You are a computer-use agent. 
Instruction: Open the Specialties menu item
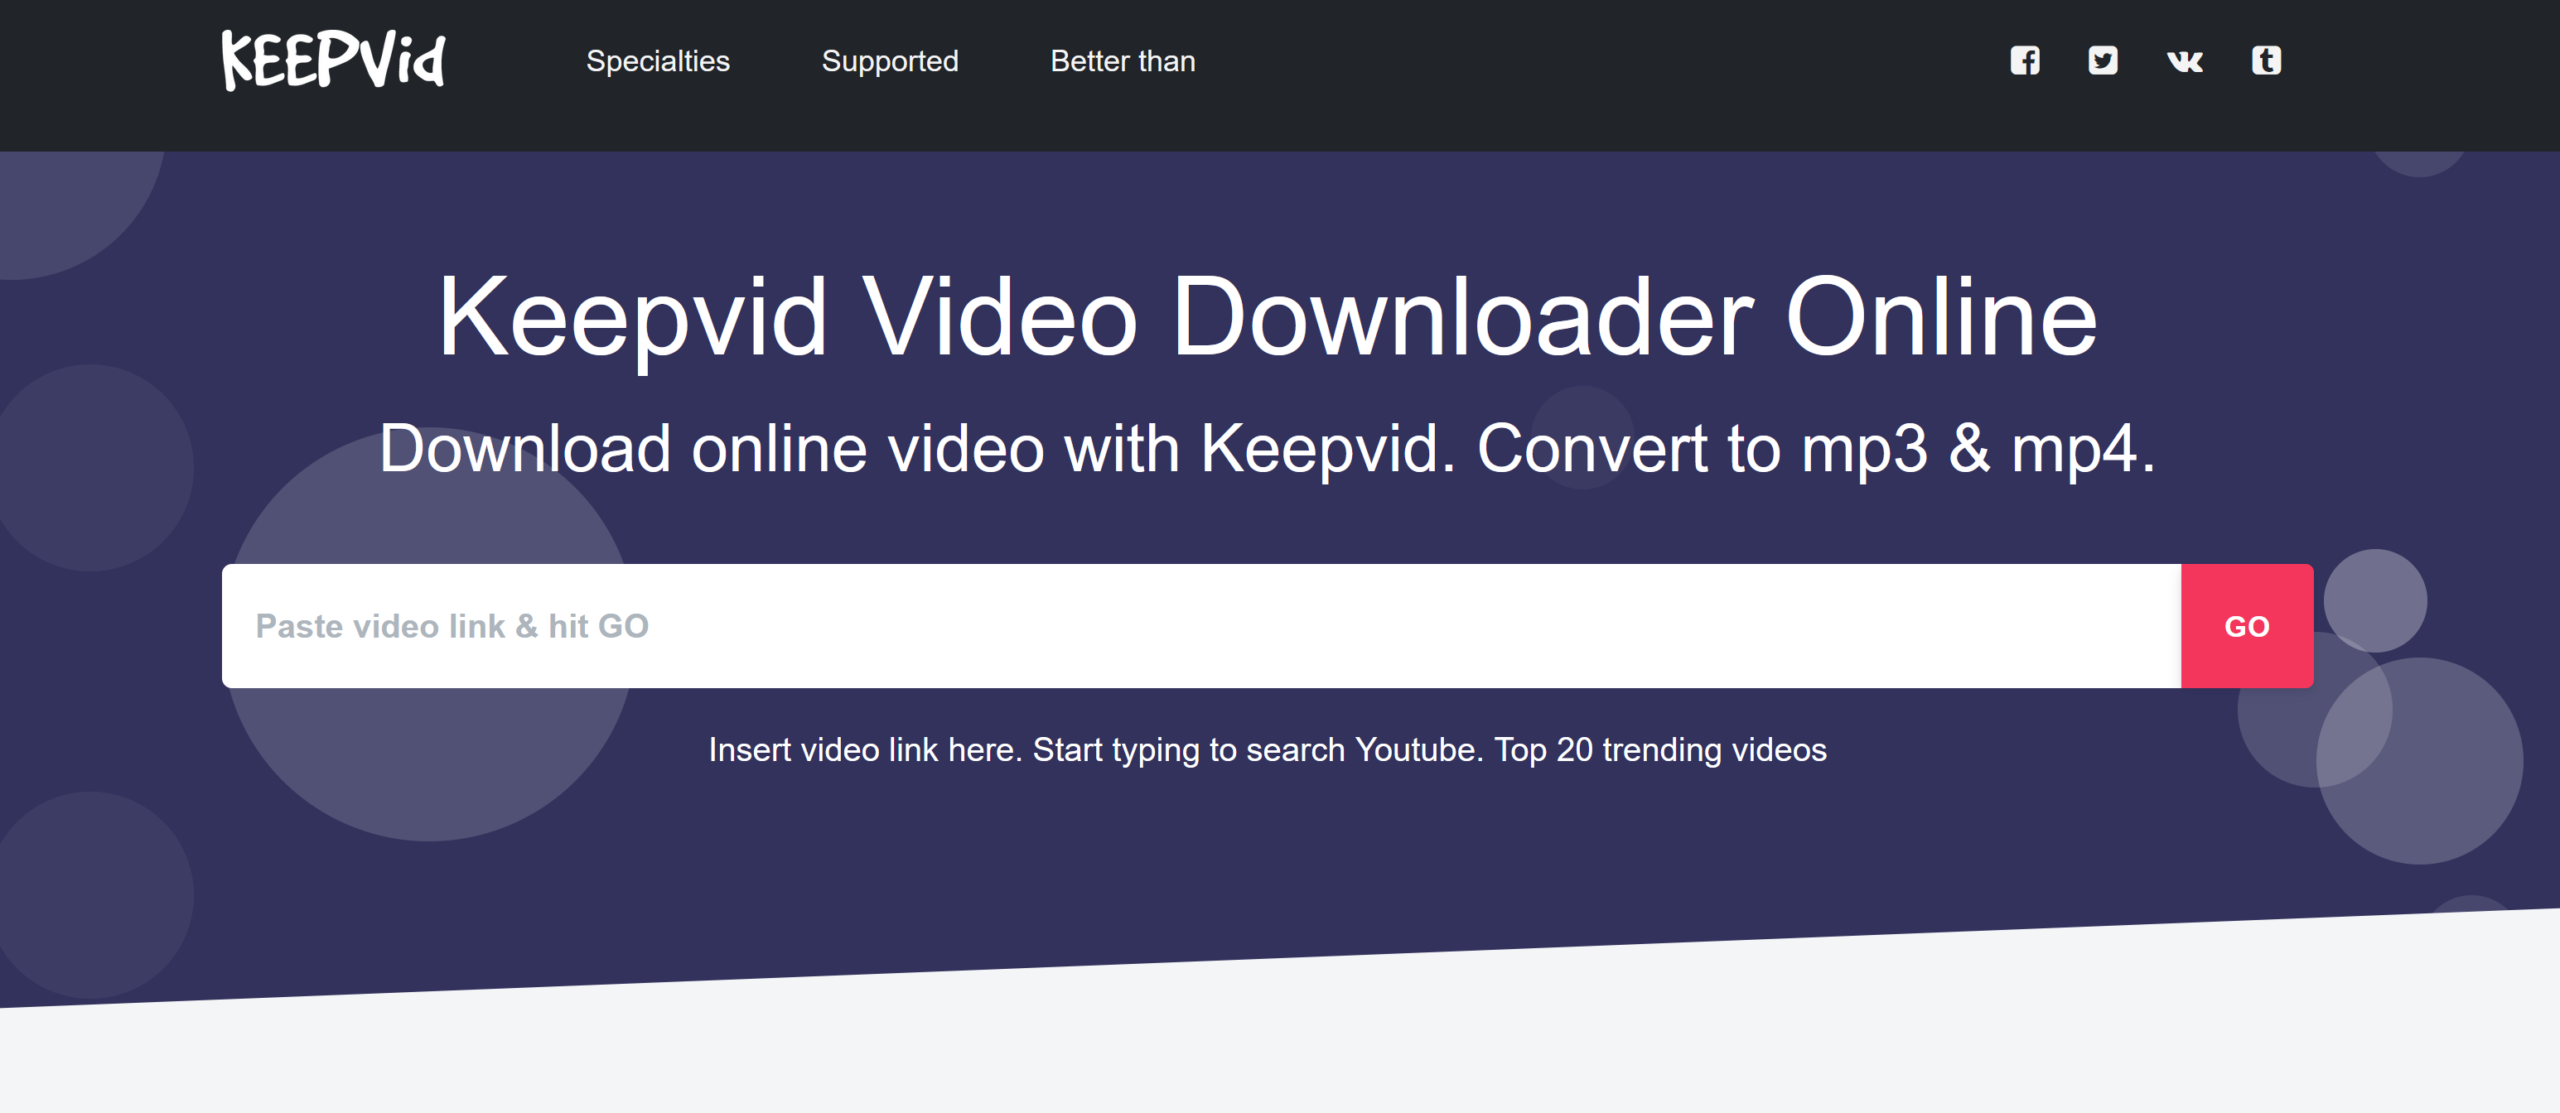[x=658, y=61]
